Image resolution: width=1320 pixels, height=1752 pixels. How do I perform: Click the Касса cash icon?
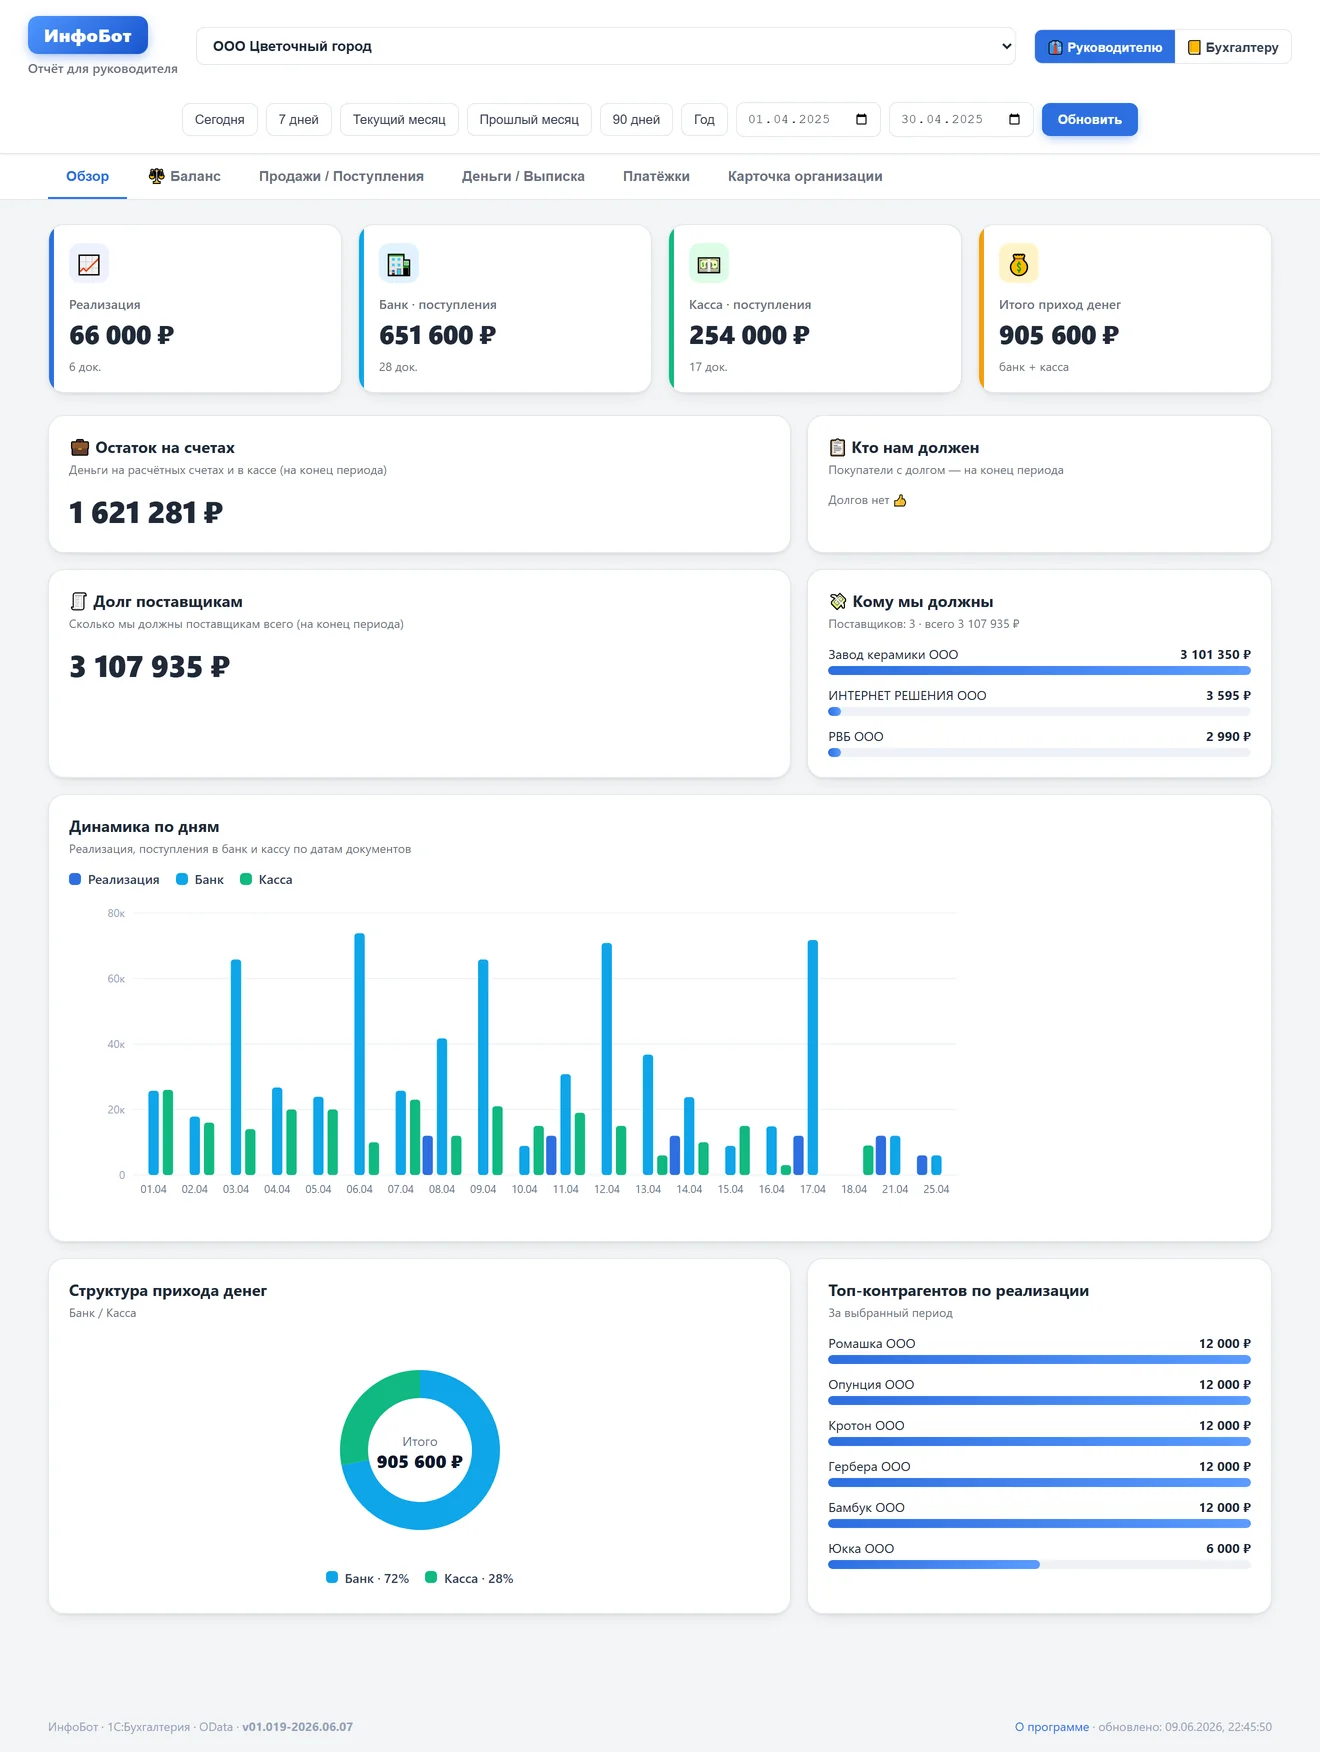[x=709, y=264]
